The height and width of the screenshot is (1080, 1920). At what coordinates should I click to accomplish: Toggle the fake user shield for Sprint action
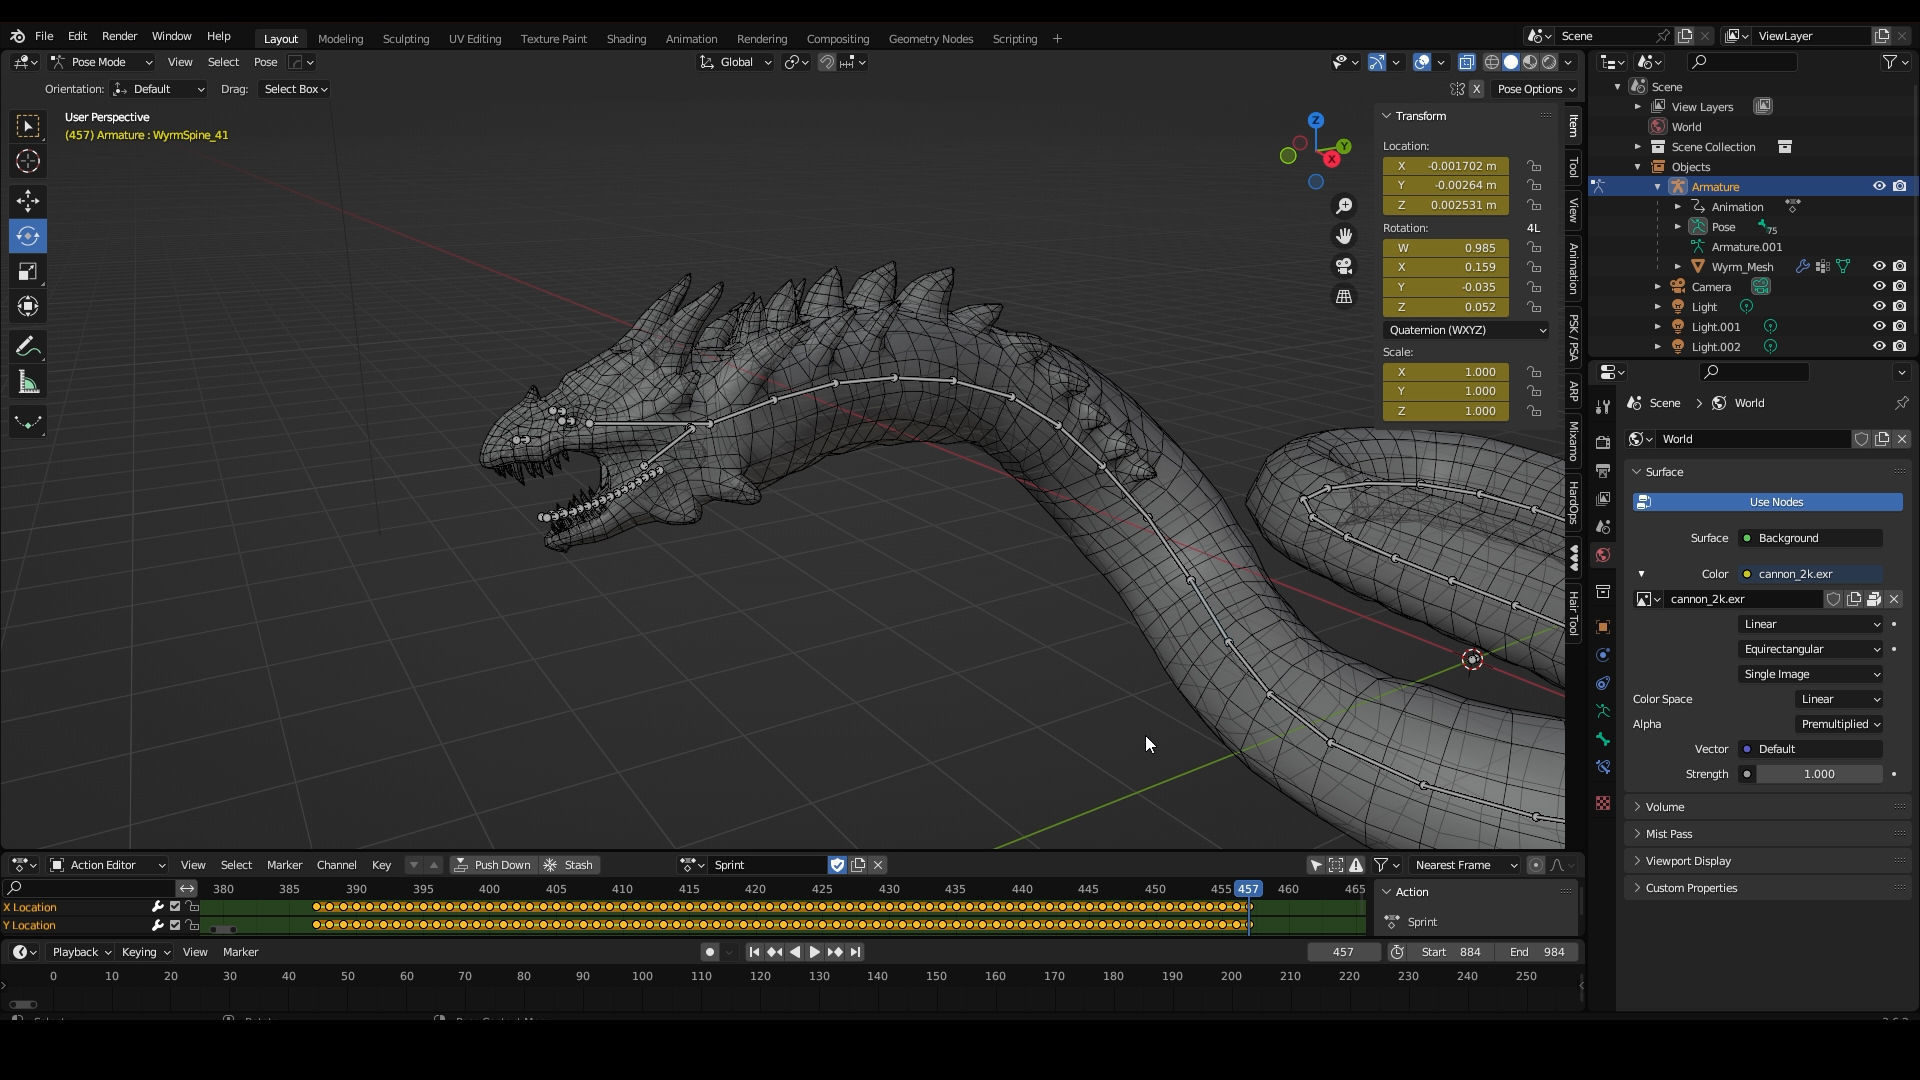click(838, 865)
